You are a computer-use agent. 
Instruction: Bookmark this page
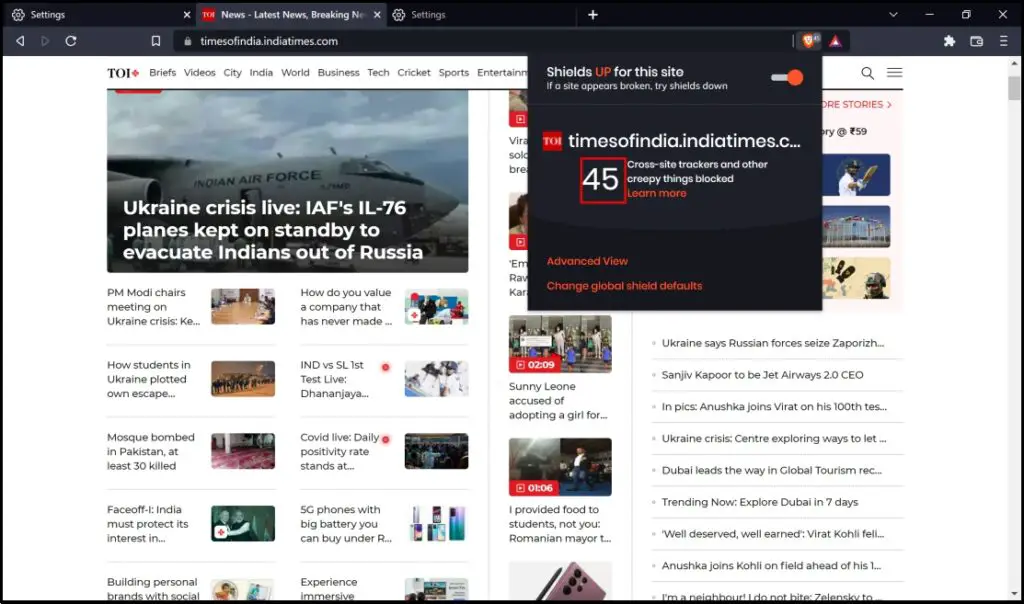[155, 41]
